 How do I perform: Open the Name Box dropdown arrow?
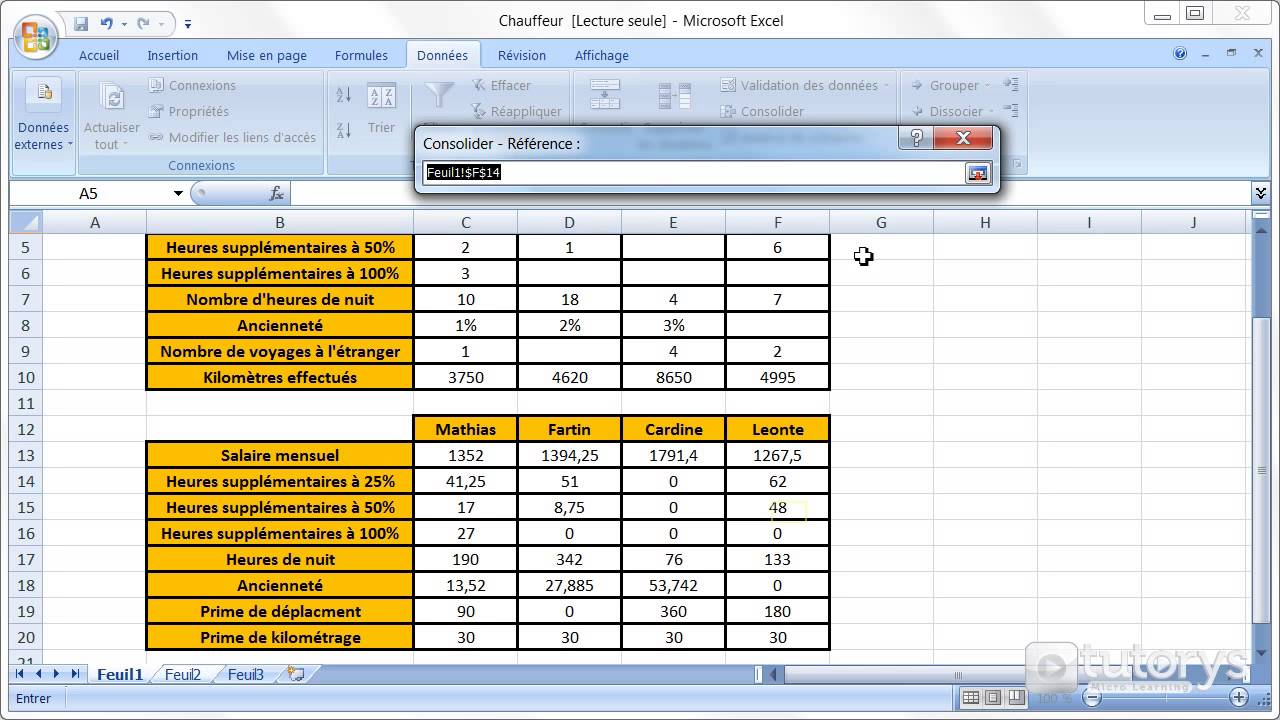coord(178,194)
